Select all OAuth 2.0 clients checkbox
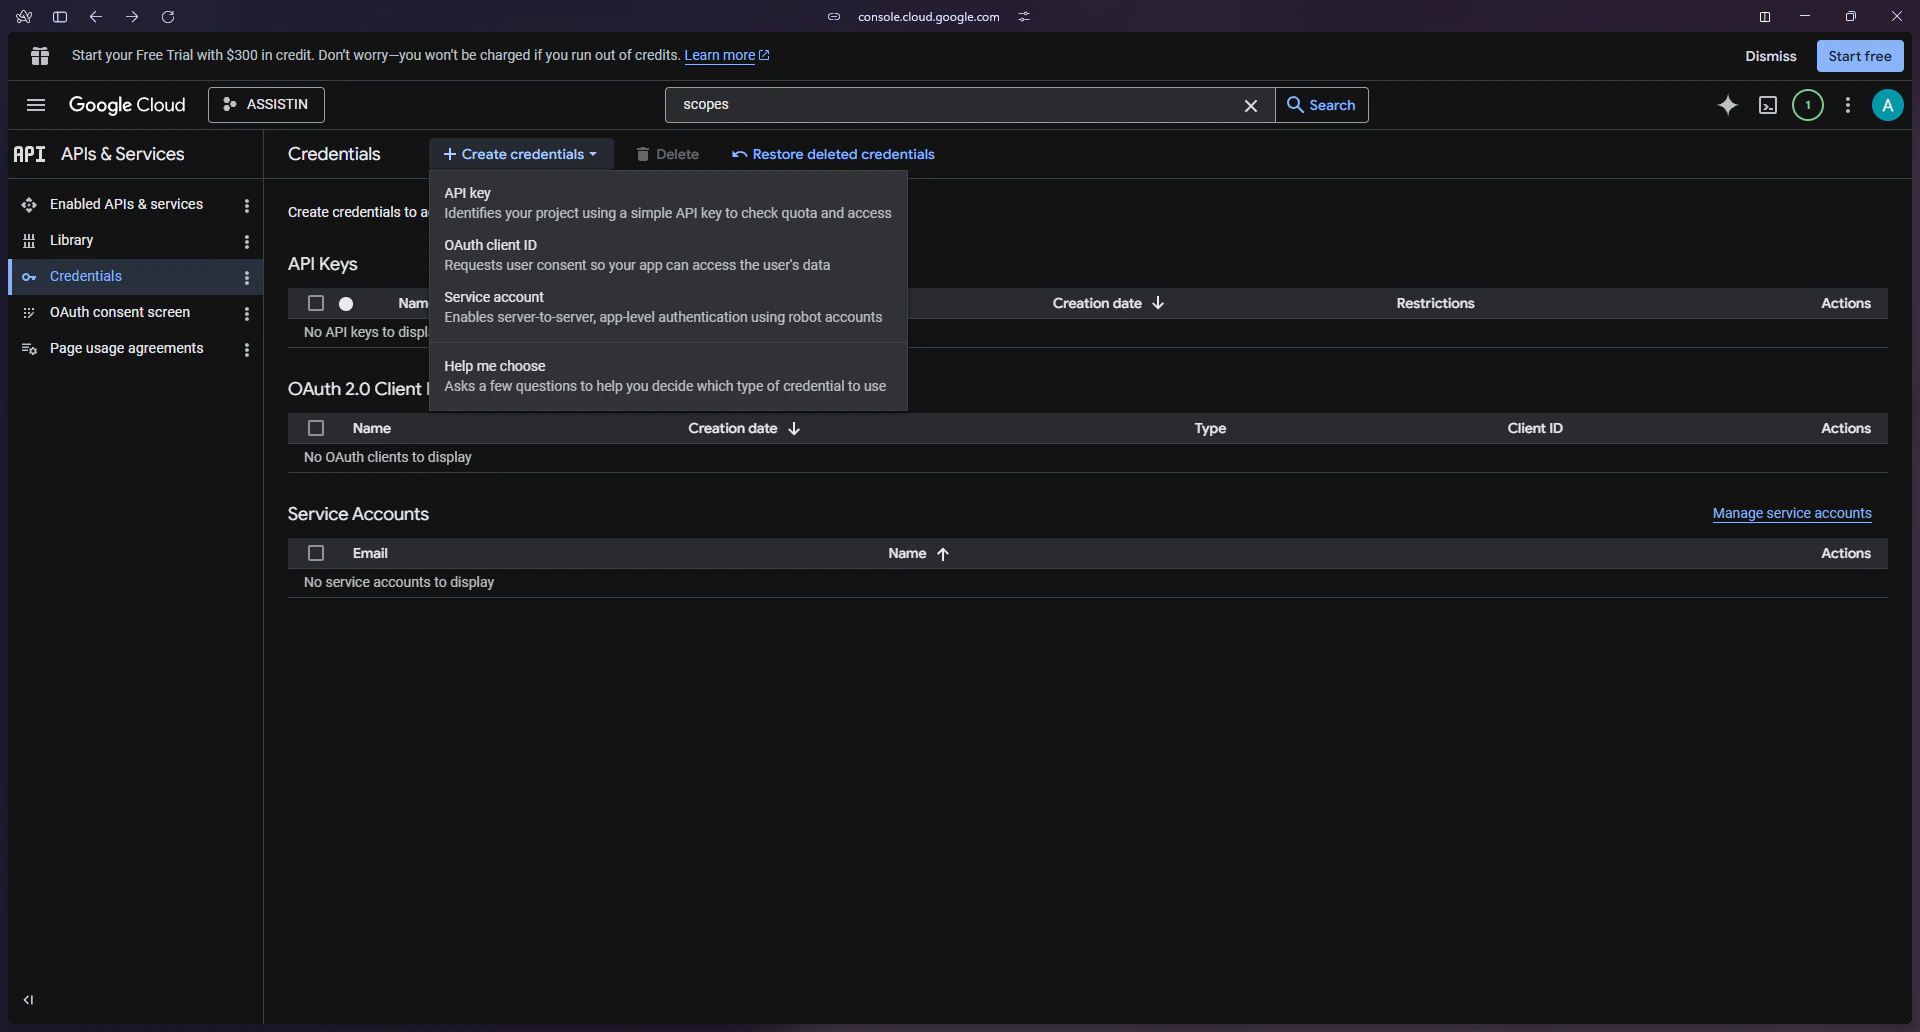Viewport: 1920px width, 1032px height. (x=316, y=428)
